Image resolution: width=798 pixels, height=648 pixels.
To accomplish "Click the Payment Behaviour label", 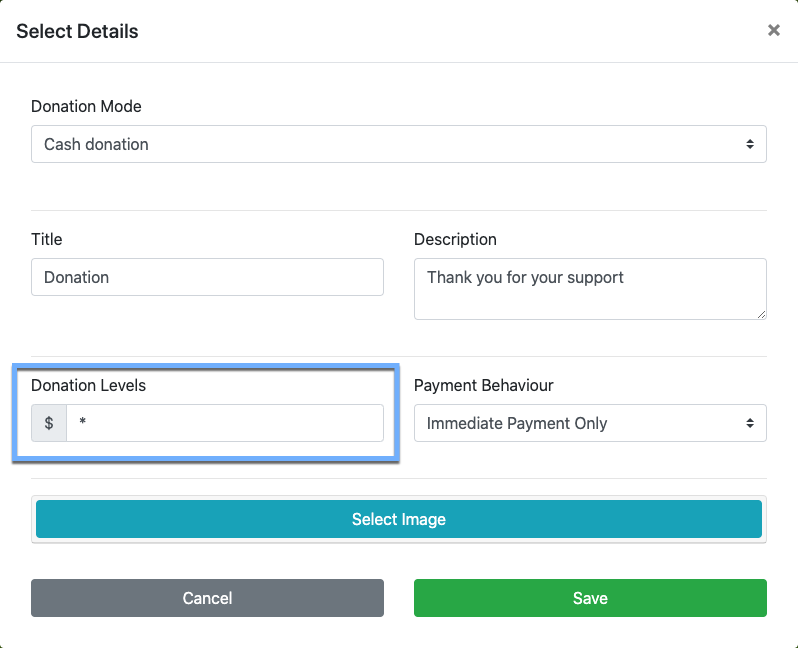I will (483, 385).
